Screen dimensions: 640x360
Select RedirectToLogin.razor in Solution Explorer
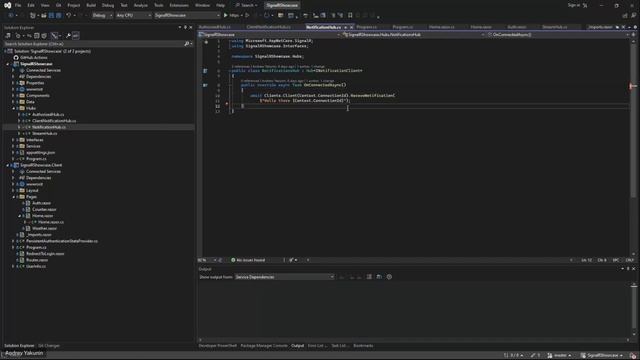(45, 254)
